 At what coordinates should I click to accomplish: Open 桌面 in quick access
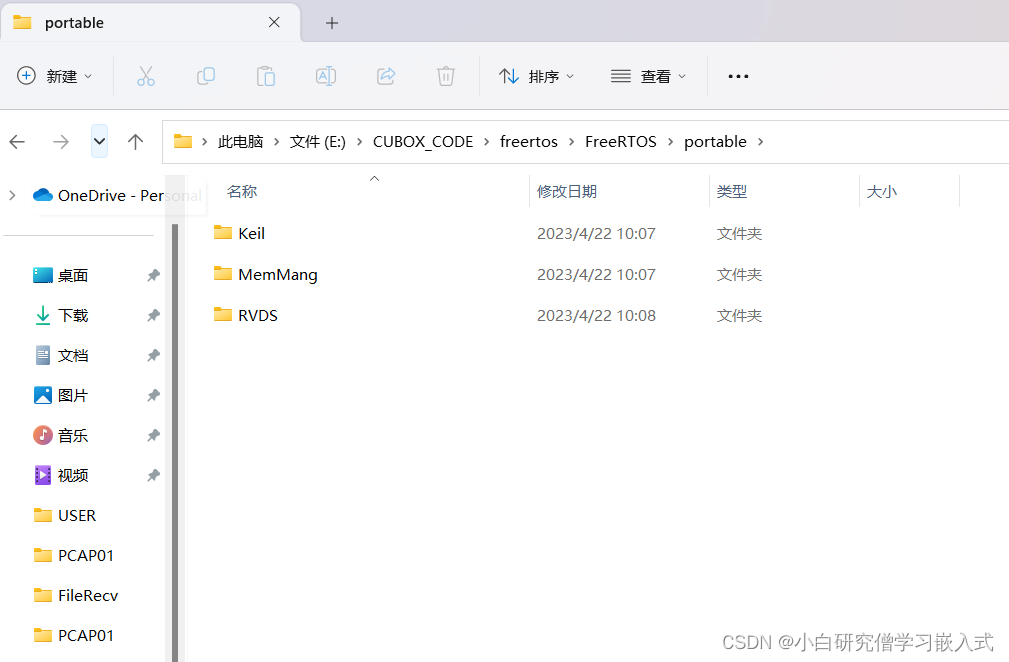pos(72,275)
